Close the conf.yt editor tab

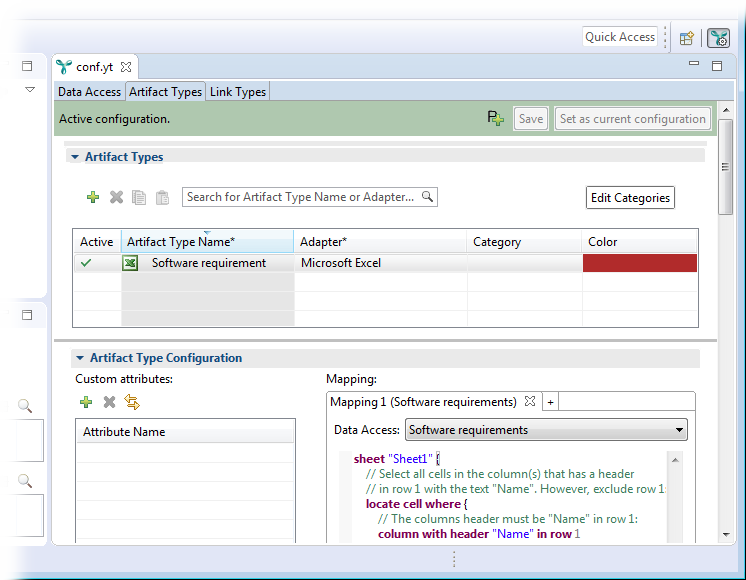(x=126, y=67)
